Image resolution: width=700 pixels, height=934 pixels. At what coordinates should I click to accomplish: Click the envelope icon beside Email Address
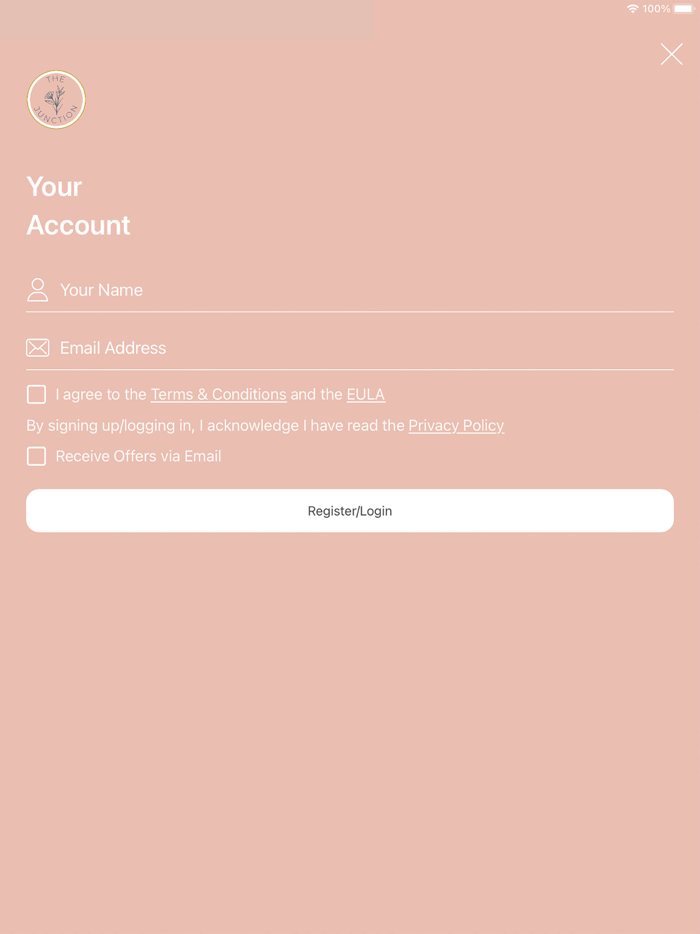click(x=37, y=347)
